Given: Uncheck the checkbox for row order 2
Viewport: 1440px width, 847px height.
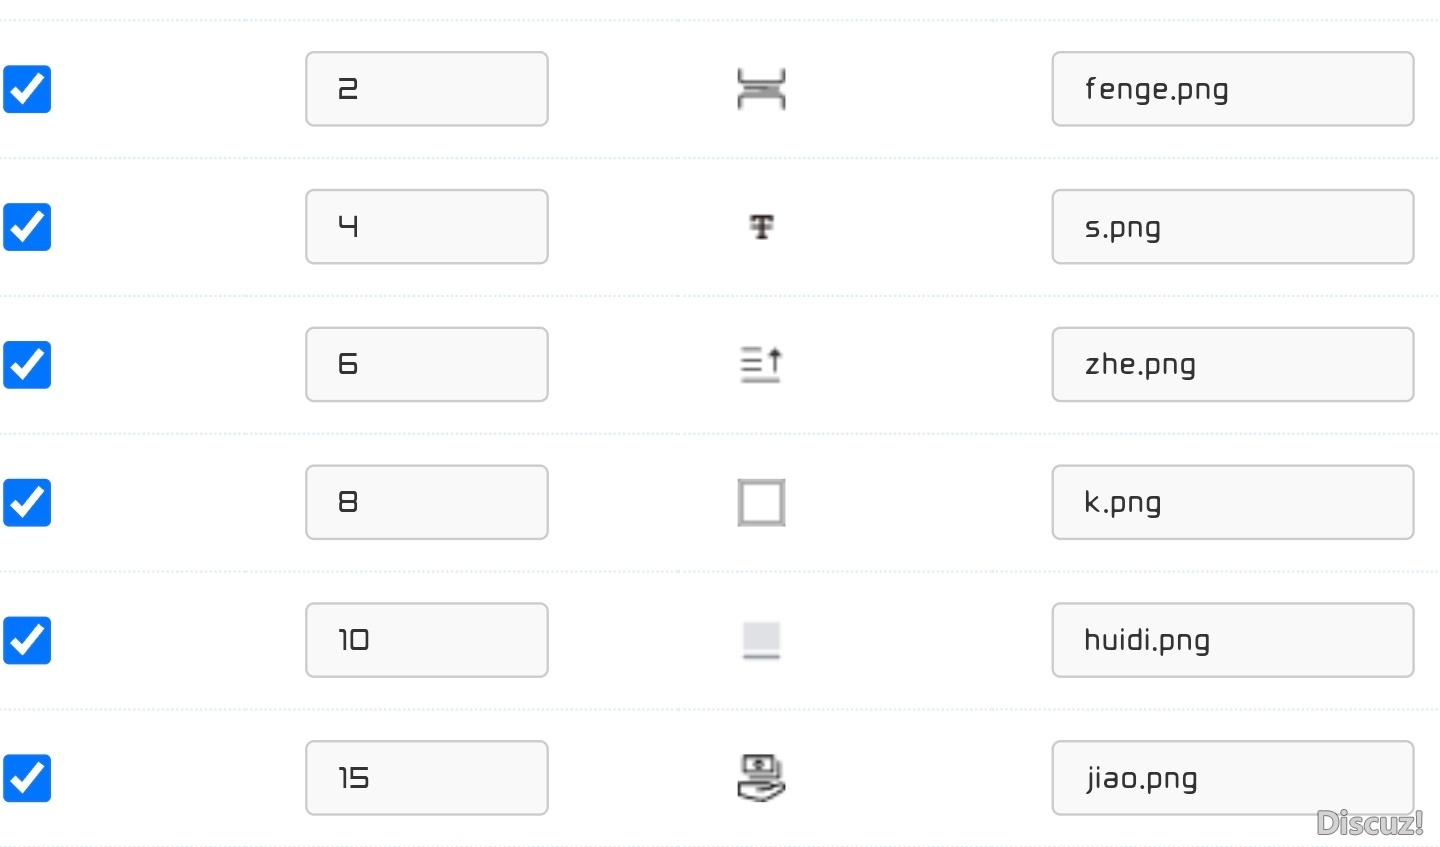Looking at the screenshot, I should coord(27,89).
